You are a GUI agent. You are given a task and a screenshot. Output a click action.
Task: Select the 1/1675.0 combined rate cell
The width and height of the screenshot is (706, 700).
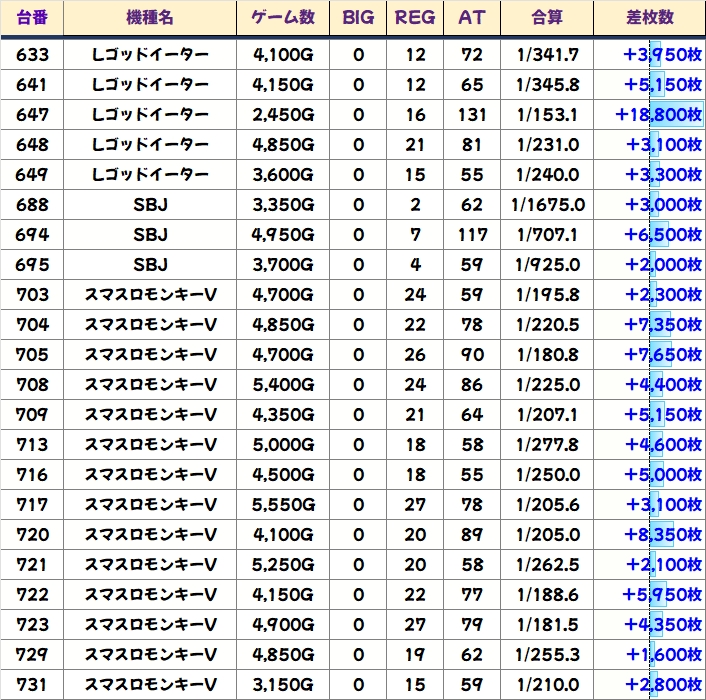click(547, 205)
